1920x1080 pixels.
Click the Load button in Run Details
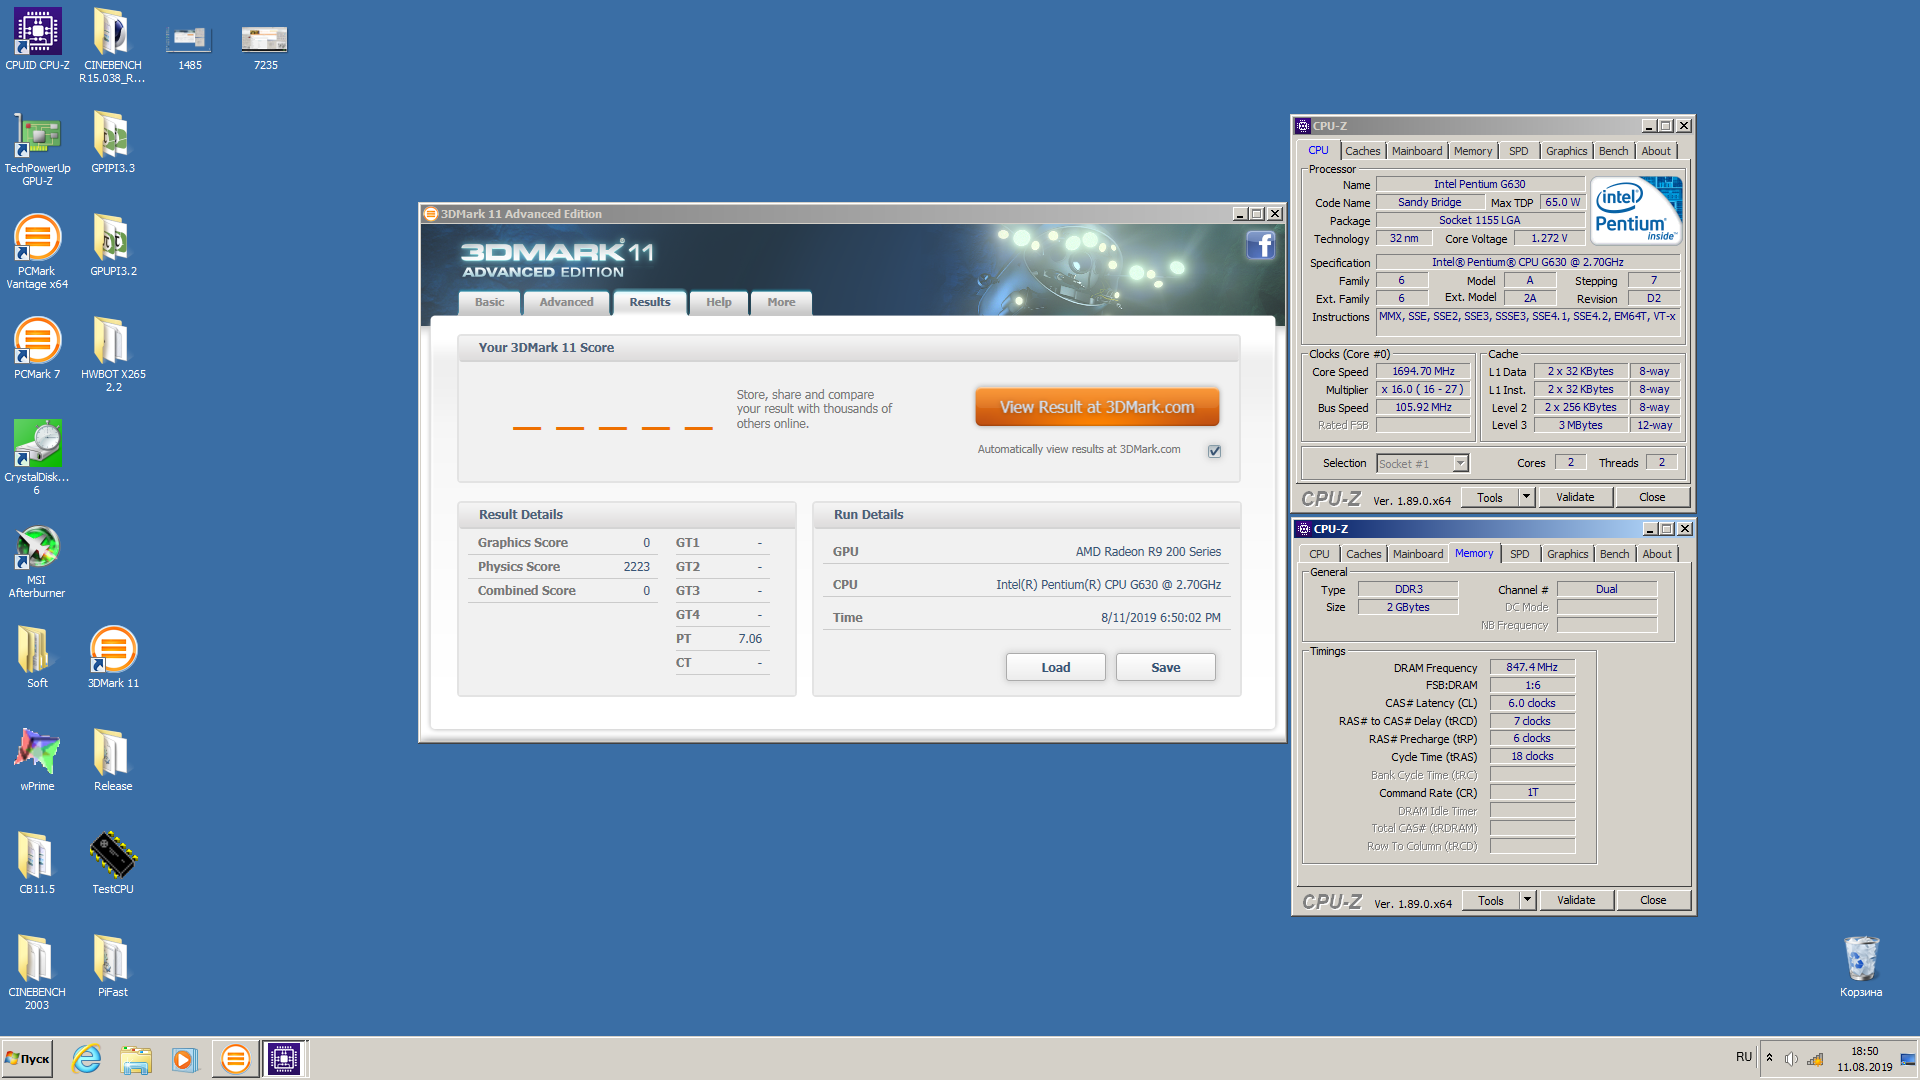tap(1055, 667)
